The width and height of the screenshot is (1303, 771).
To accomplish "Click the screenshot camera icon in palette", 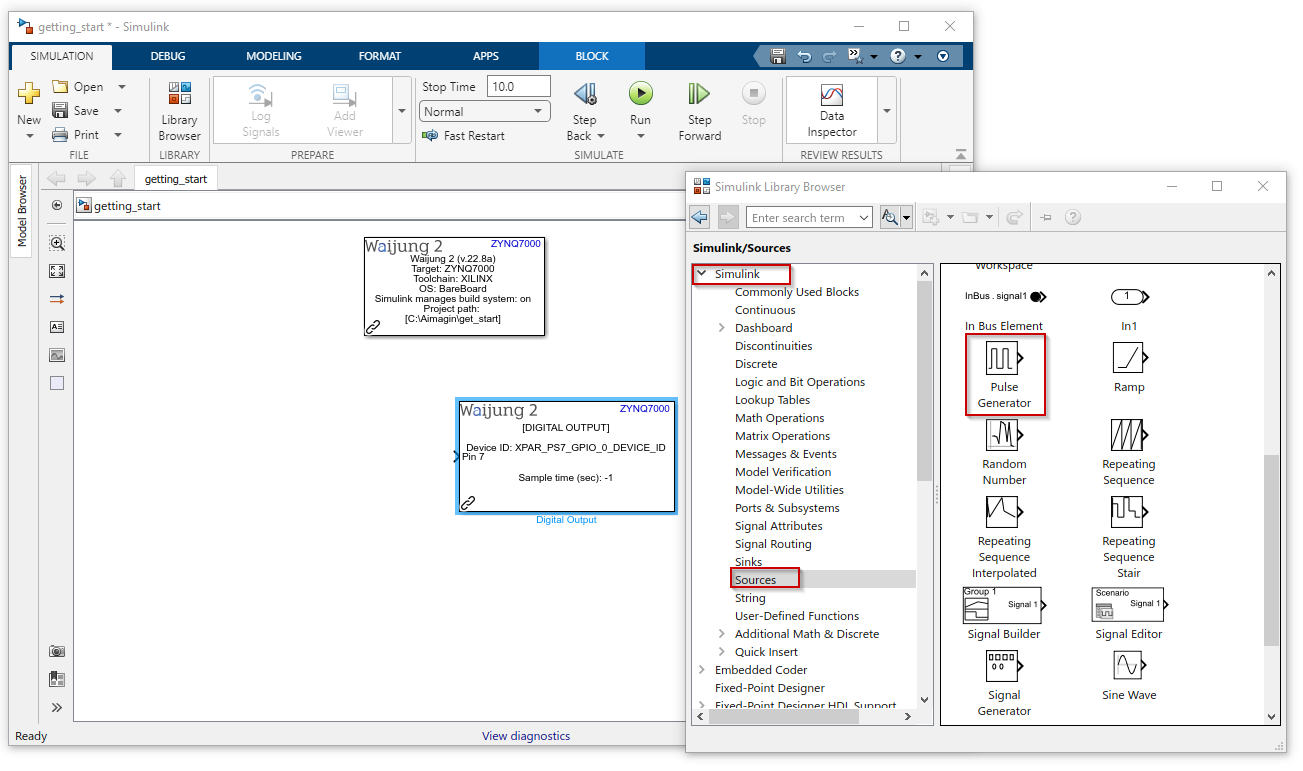I will [x=57, y=651].
